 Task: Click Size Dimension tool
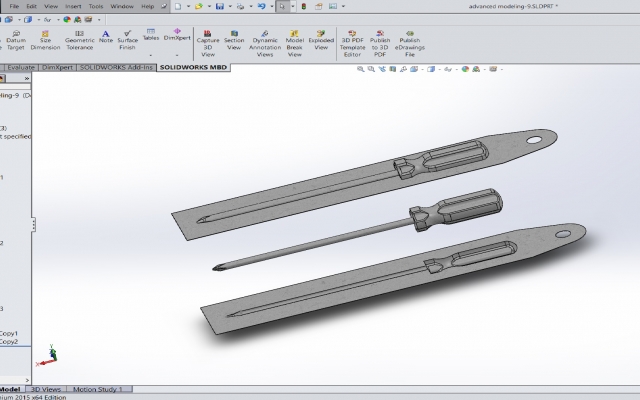(45, 40)
